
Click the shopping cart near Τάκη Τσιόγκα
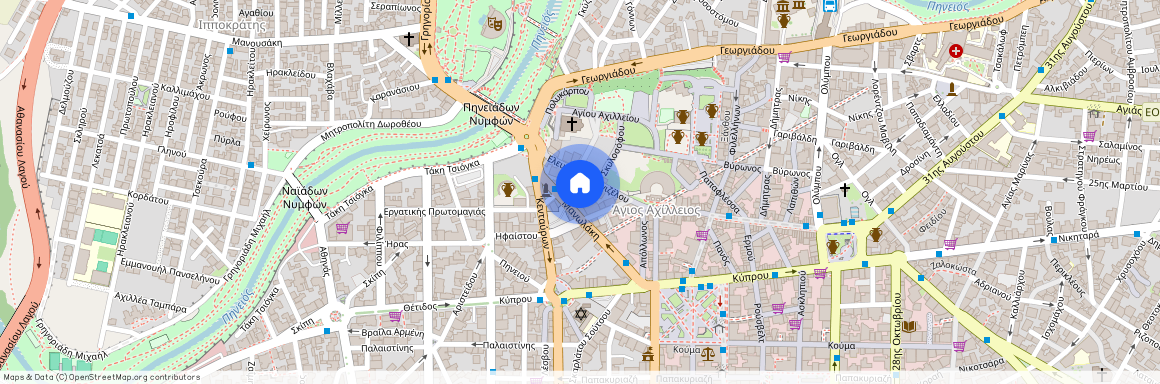[342, 228]
